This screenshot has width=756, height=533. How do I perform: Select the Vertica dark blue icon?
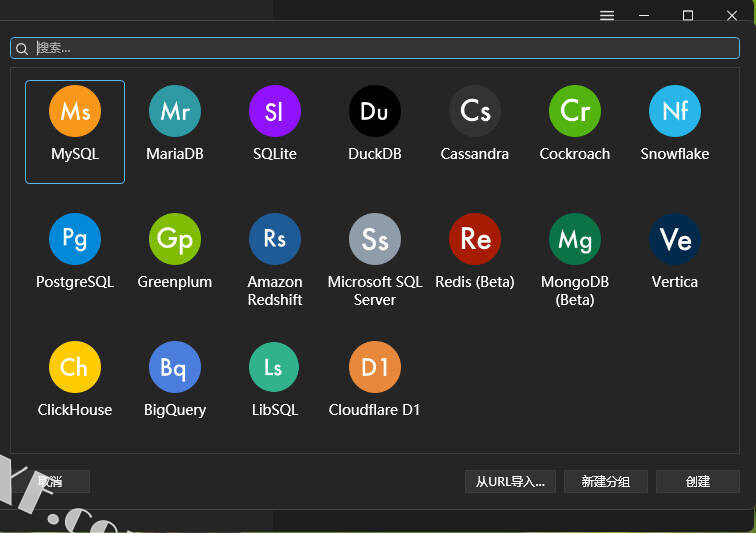click(675, 239)
